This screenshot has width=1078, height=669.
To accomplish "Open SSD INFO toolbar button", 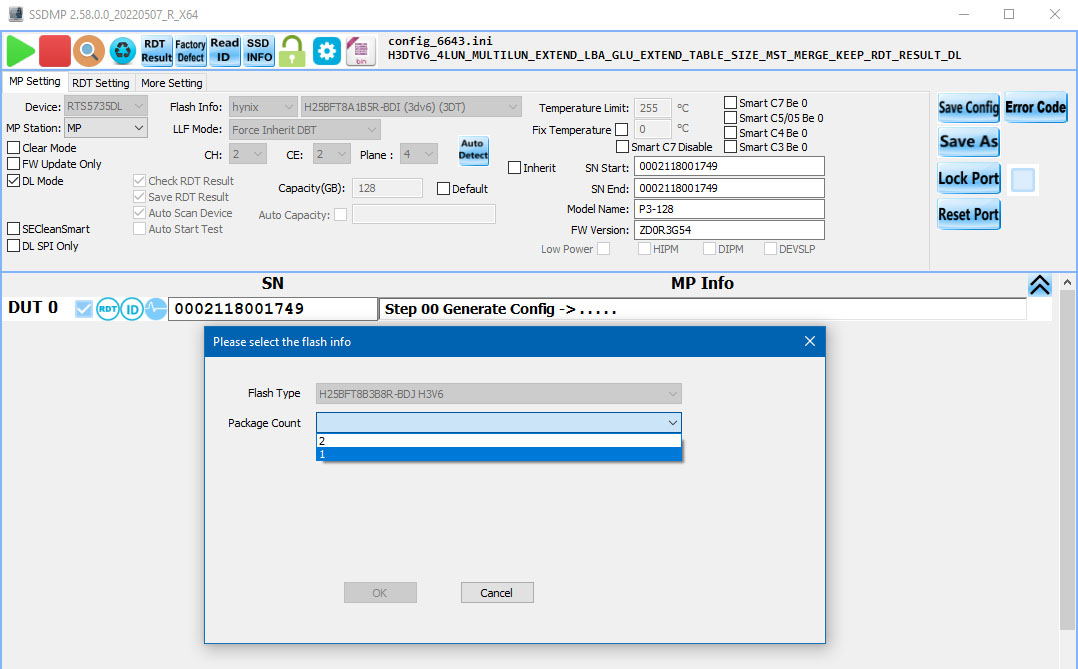I will (x=258, y=51).
